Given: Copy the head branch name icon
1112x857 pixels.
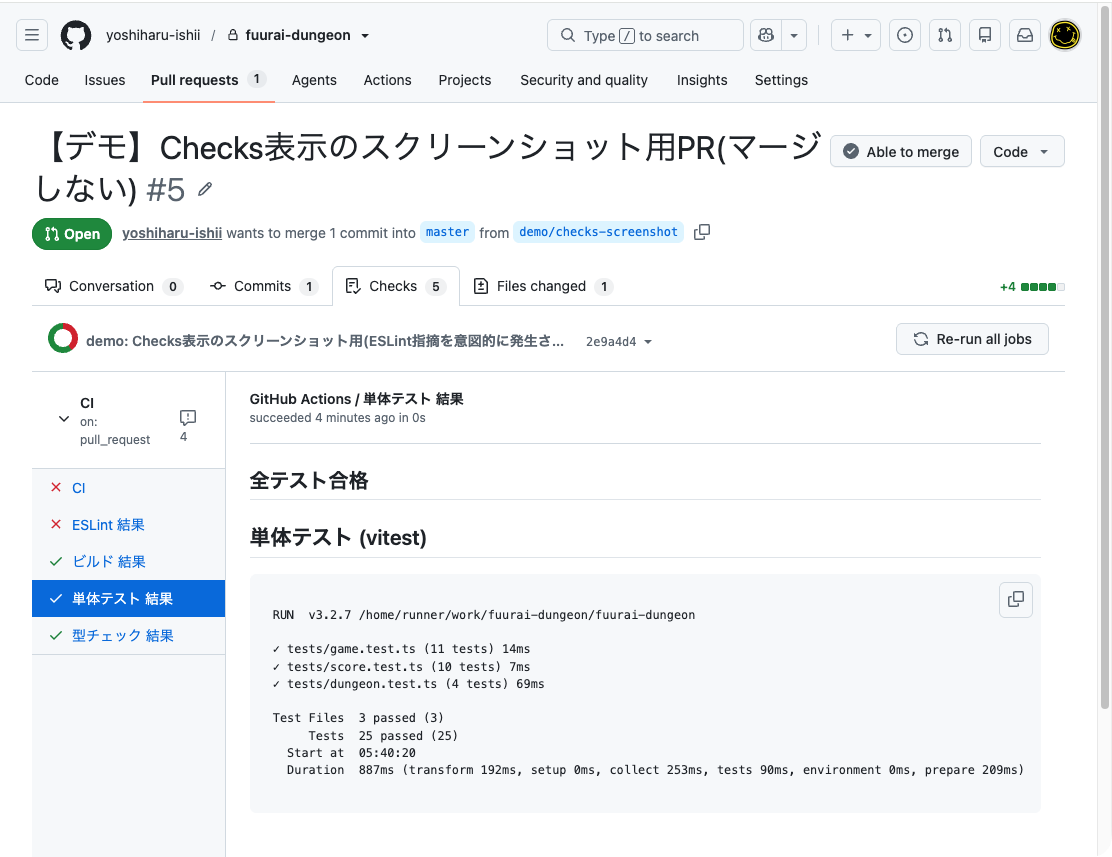Looking at the screenshot, I should (x=701, y=232).
